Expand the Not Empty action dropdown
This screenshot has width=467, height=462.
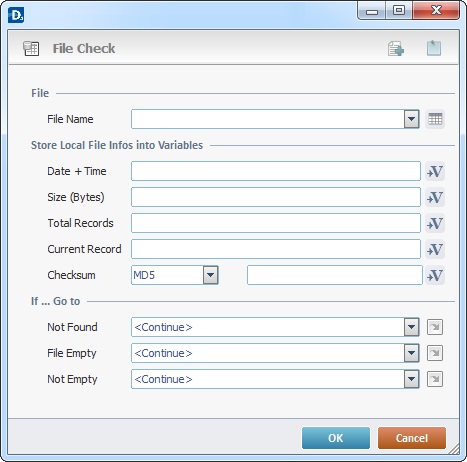pyautogui.click(x=412, y=379)
